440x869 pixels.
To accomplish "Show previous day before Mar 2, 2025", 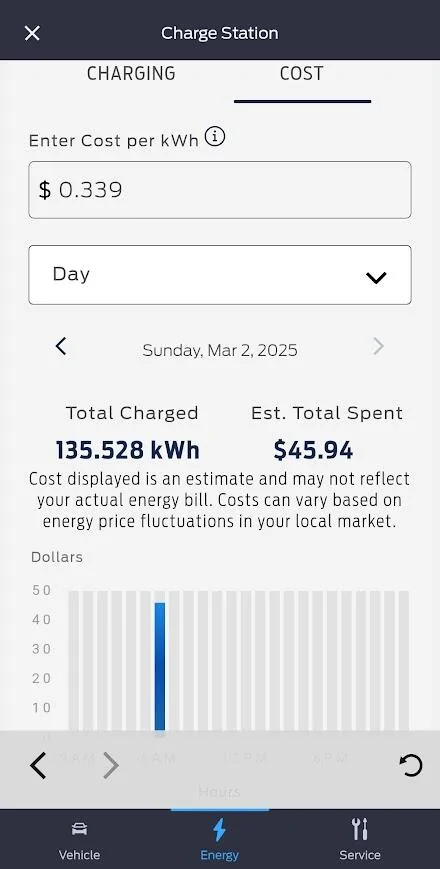I will 61,346.
